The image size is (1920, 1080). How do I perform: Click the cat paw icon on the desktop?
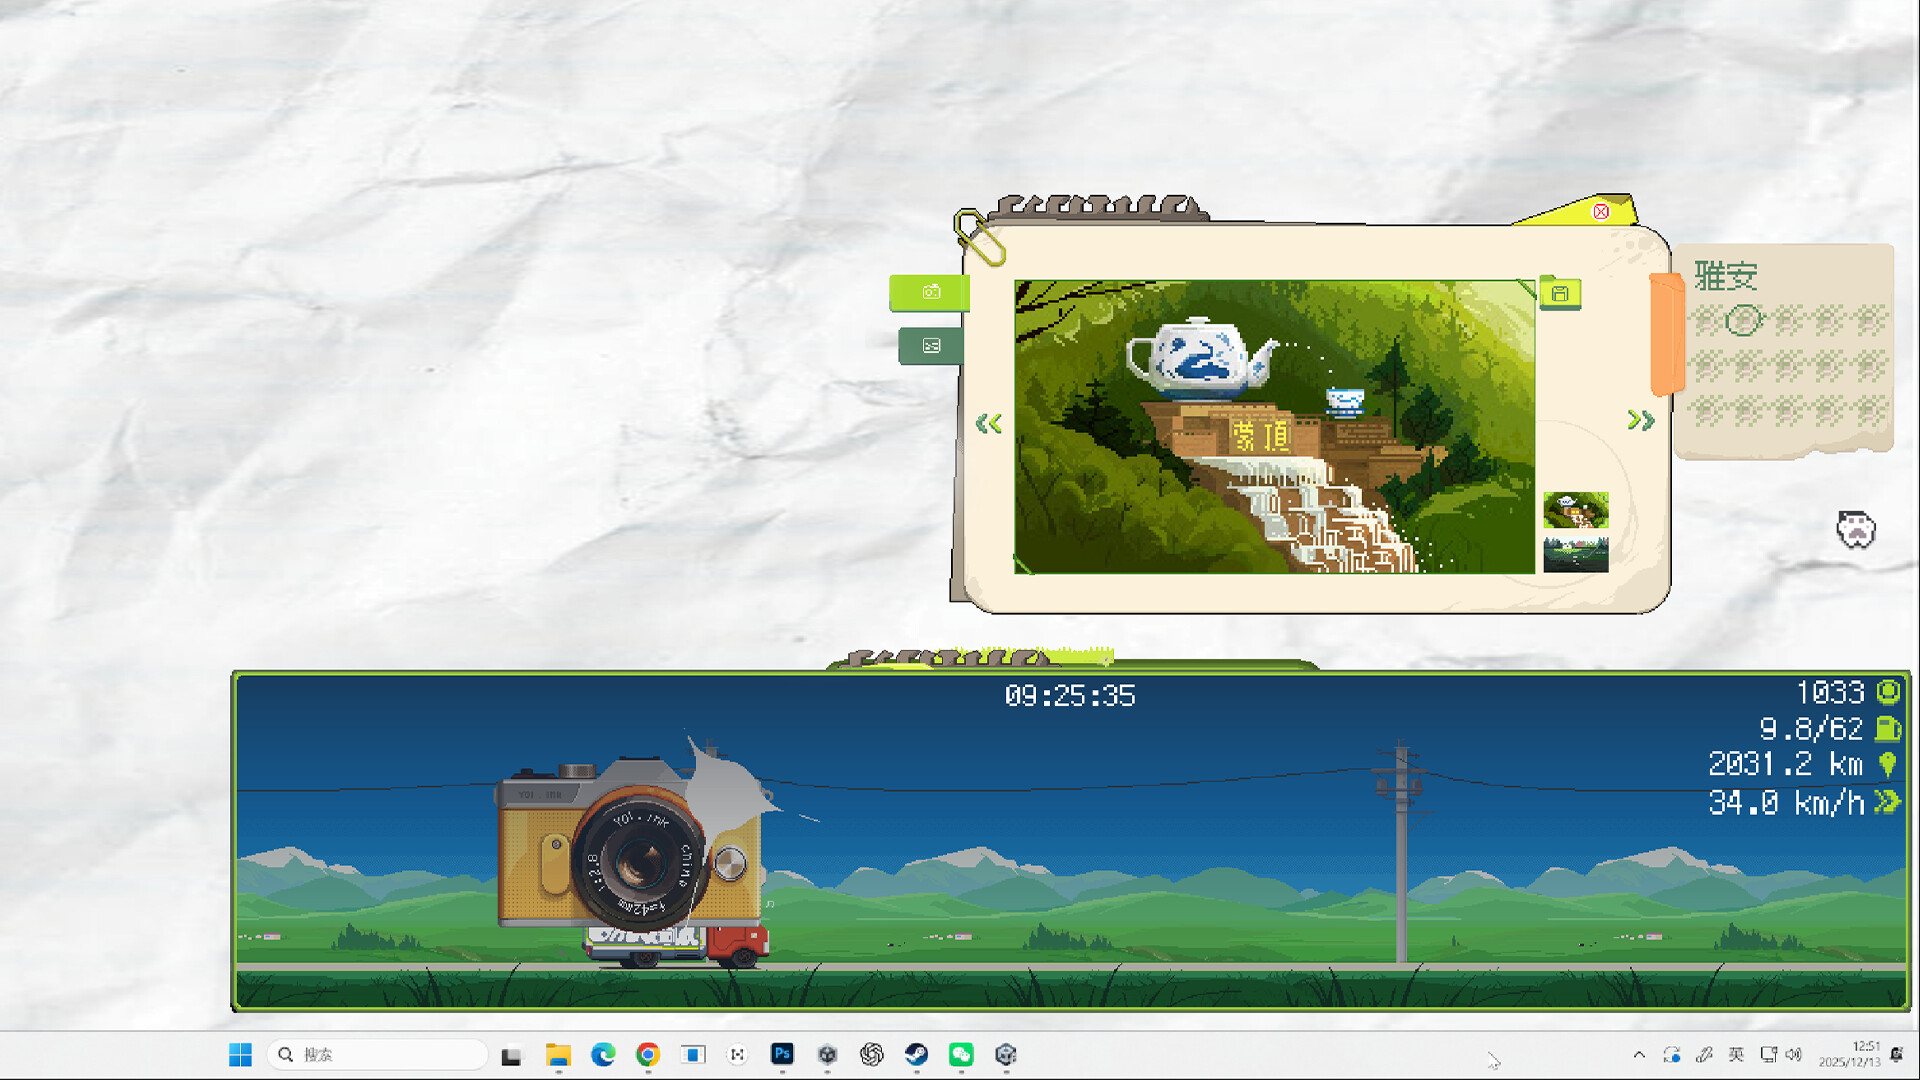[x=1856, y=530]
